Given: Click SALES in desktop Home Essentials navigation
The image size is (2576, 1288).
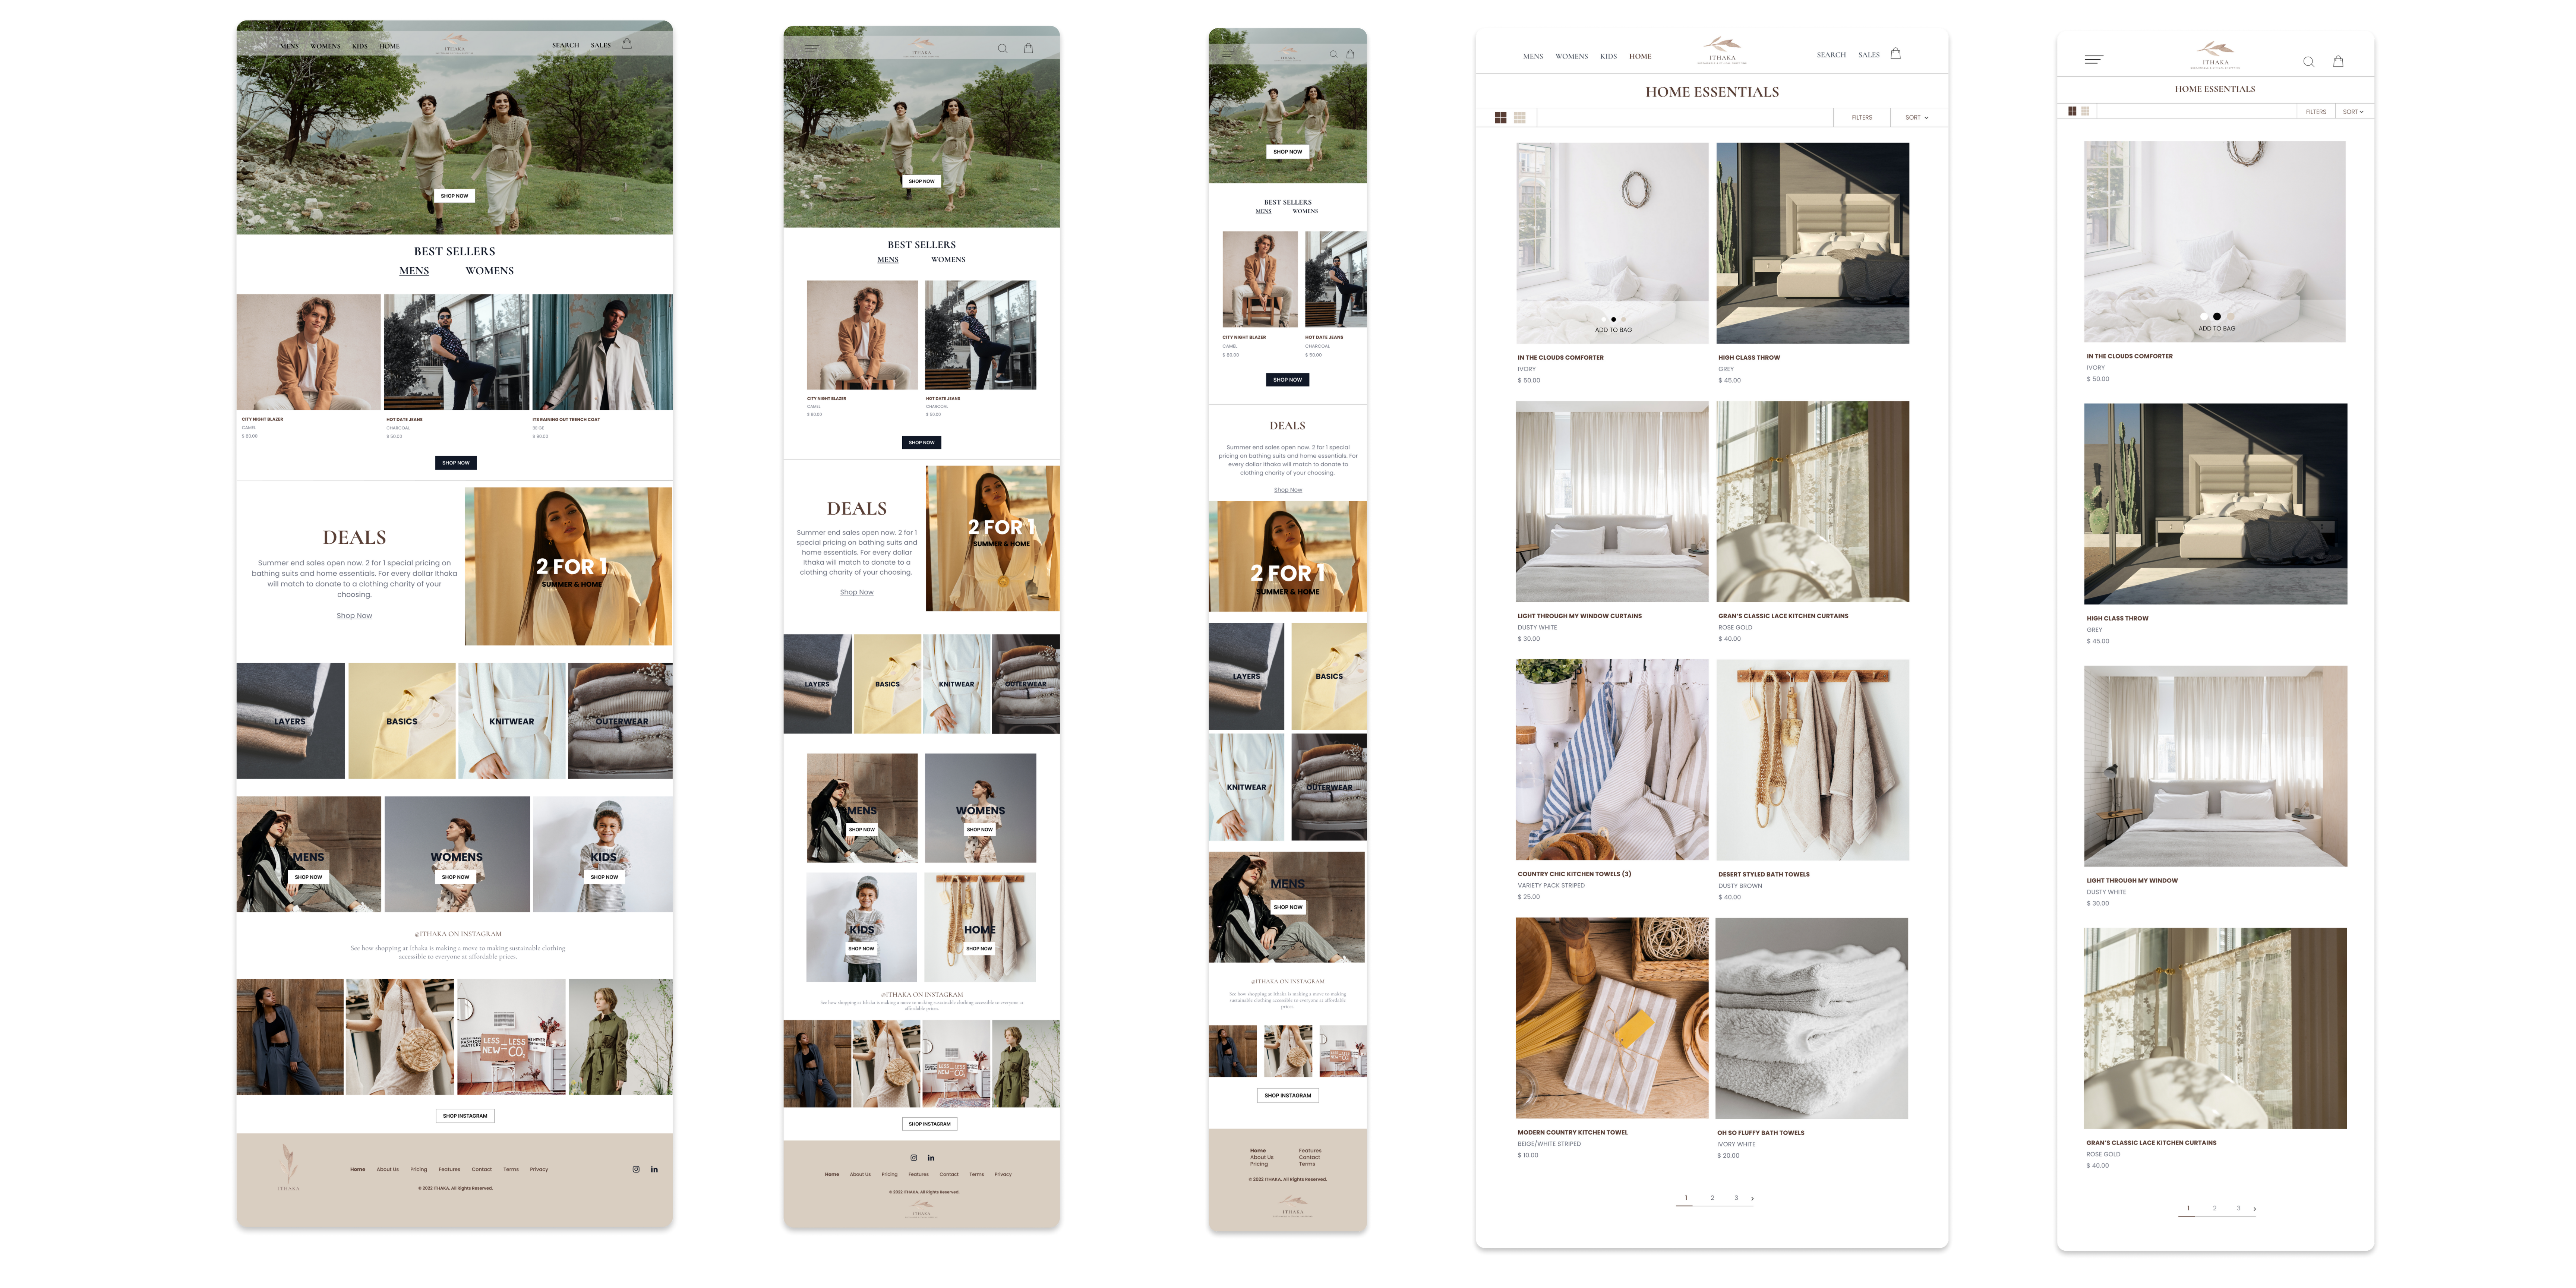Looking at the screenshot, I should tap(1869, 55).
